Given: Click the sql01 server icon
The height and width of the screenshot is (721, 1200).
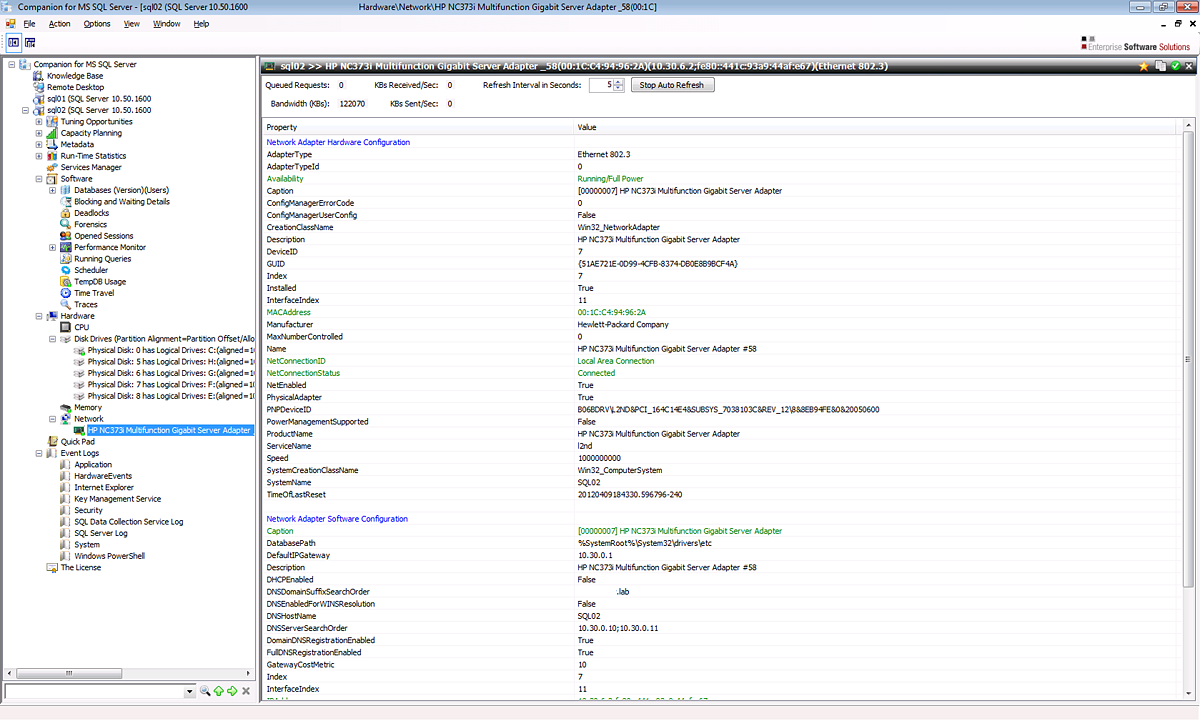Looking at the screenshot, I should pyautogui.click(x=39, y=99).
